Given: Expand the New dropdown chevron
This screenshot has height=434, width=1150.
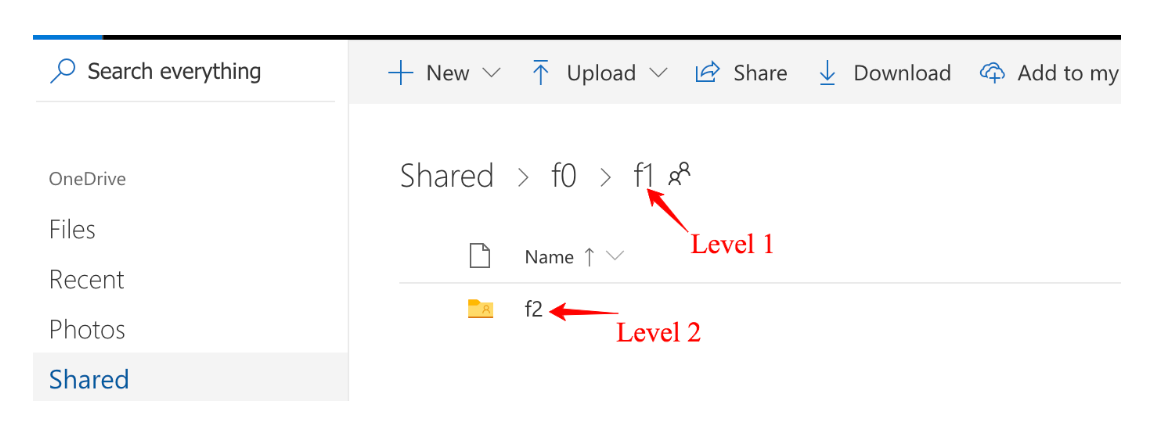Looking at the screenshot, I should [491, 73].
